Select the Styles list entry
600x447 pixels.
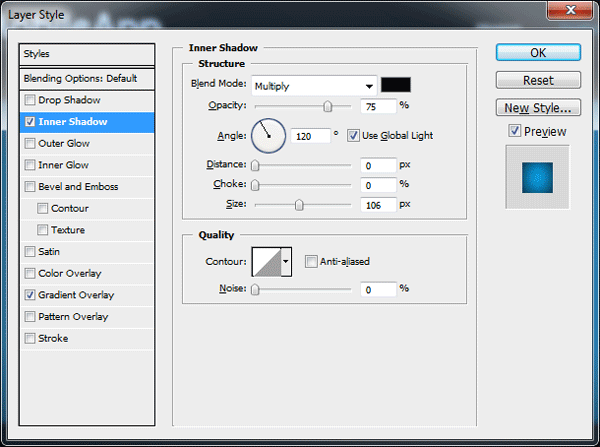[87, 54]
